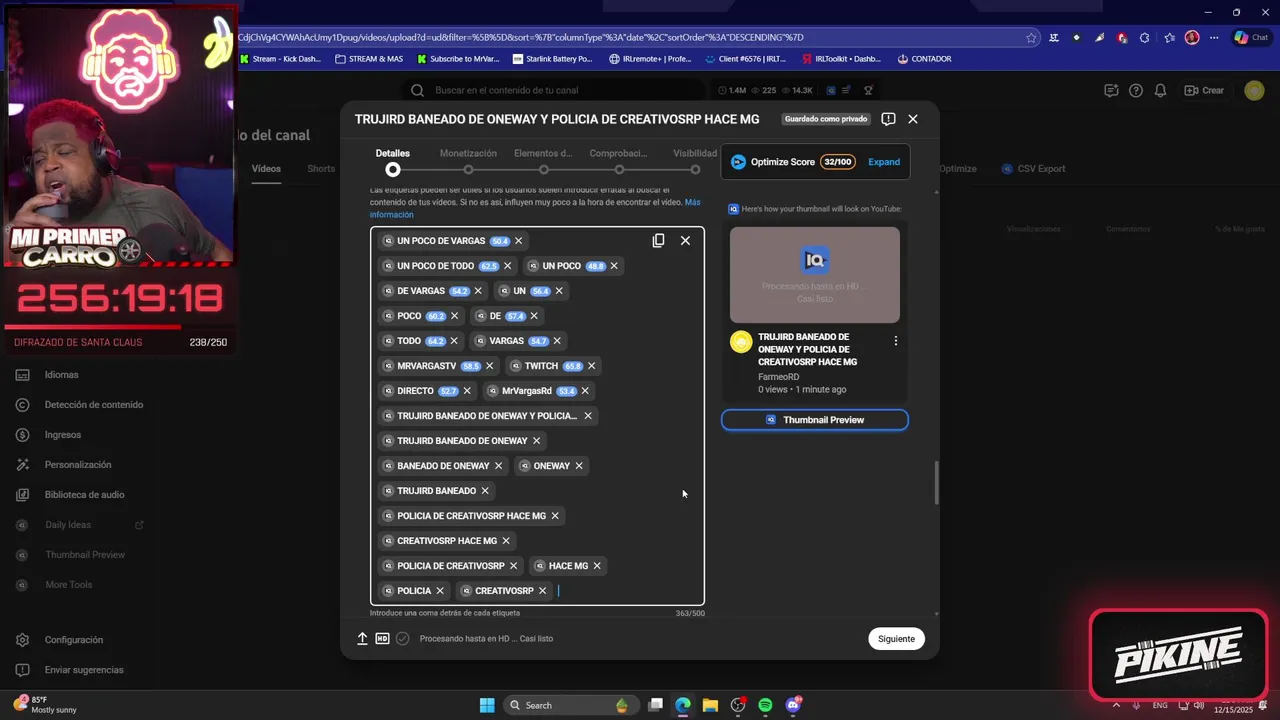This screenshot has width=1280, height=720.
Task: Open the feedback icon in the dialog header
Action: pyautogui.click(x=888, y=119)
